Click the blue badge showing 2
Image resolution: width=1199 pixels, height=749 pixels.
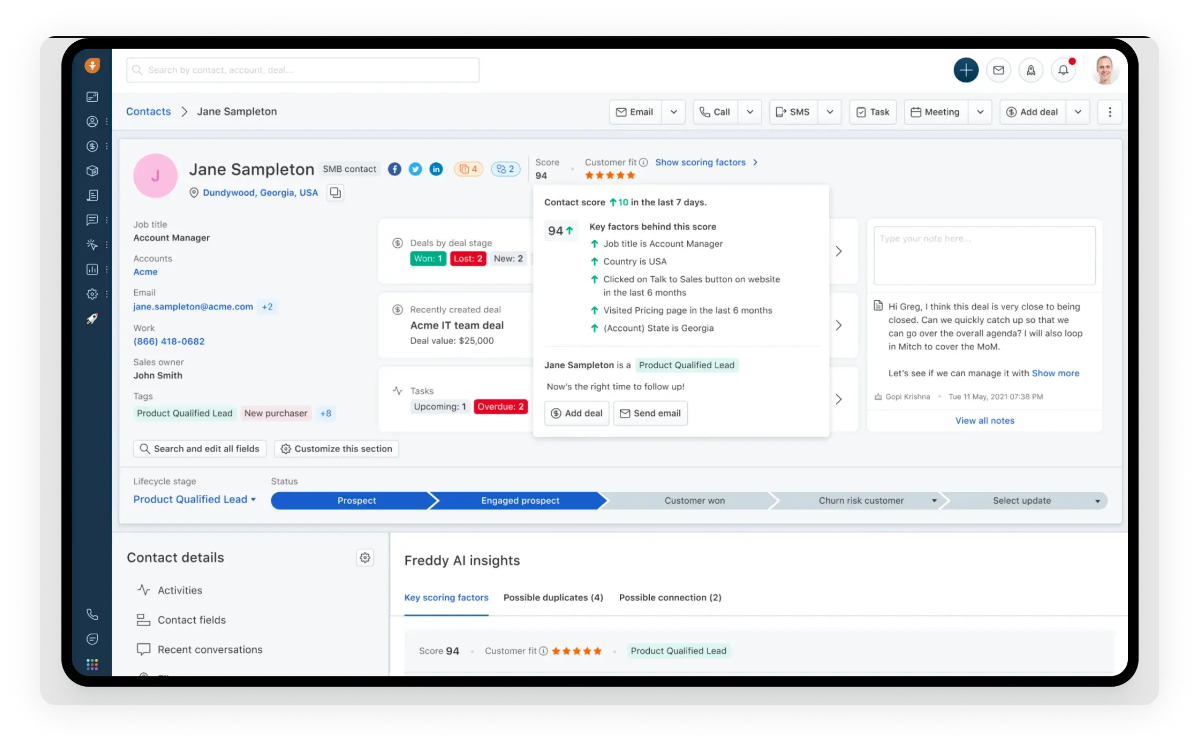coord(505,169)
